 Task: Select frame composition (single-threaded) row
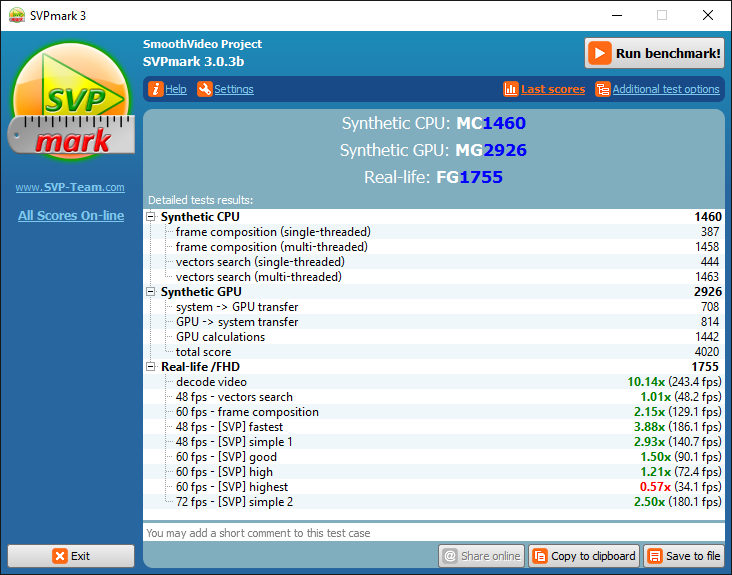[x=434, y=231]
